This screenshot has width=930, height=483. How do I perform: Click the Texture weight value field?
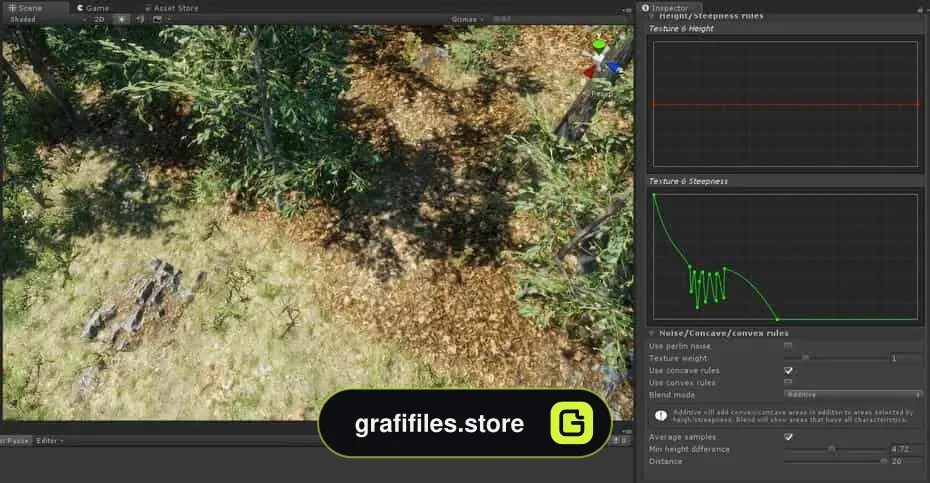[x=905, y=358]
